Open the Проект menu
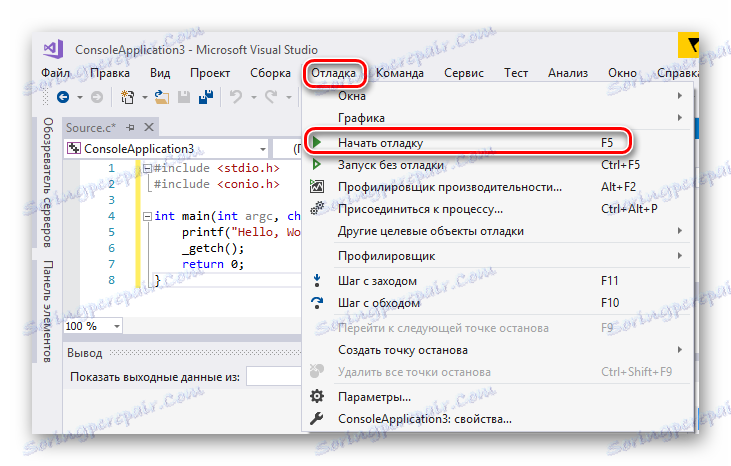The height and width of the screenshot is (466, 731). (x=210, y=73)
